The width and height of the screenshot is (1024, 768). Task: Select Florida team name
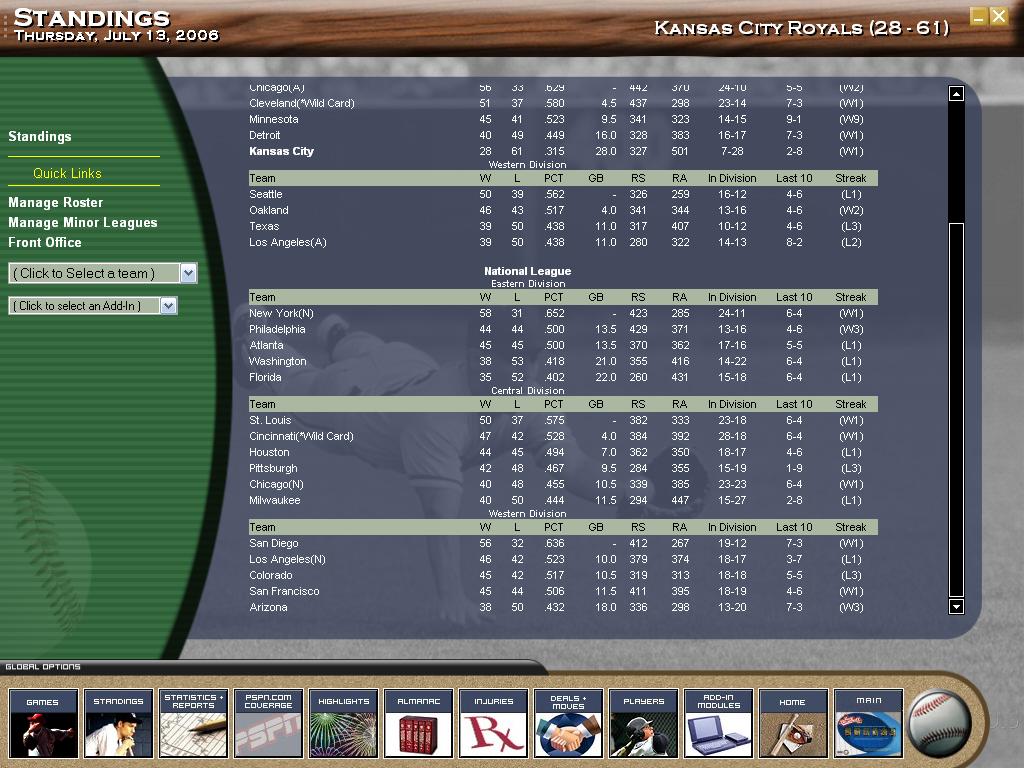(265, 377)
